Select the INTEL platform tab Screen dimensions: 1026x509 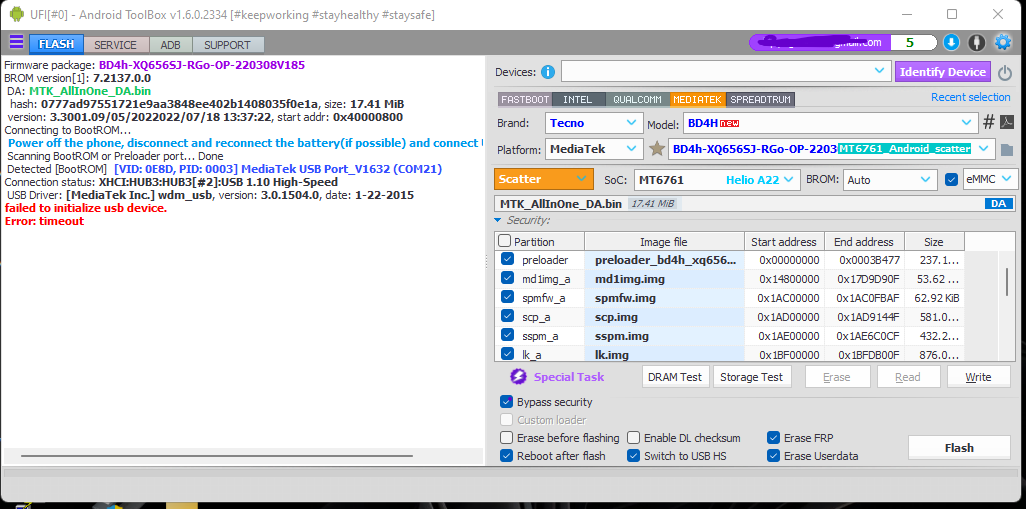pyautogui.click(x=578, y=99)
